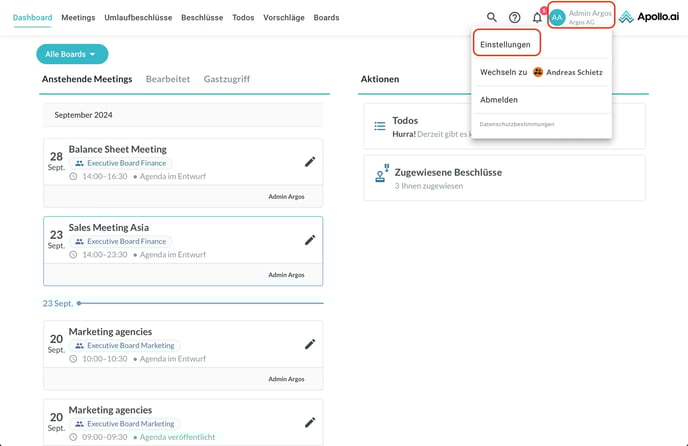Viewport: 688px width, 446px height.
Task: Edit the Balance Sheet Meeting with pencil icon
Action: coord(310,162)
